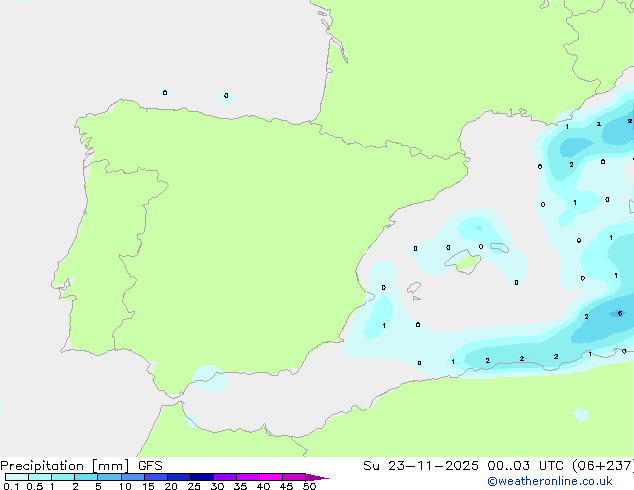This screenshot has height=490, width=634.
Task: Click the '6' value in the dark blue area
Action: (620, 313)
